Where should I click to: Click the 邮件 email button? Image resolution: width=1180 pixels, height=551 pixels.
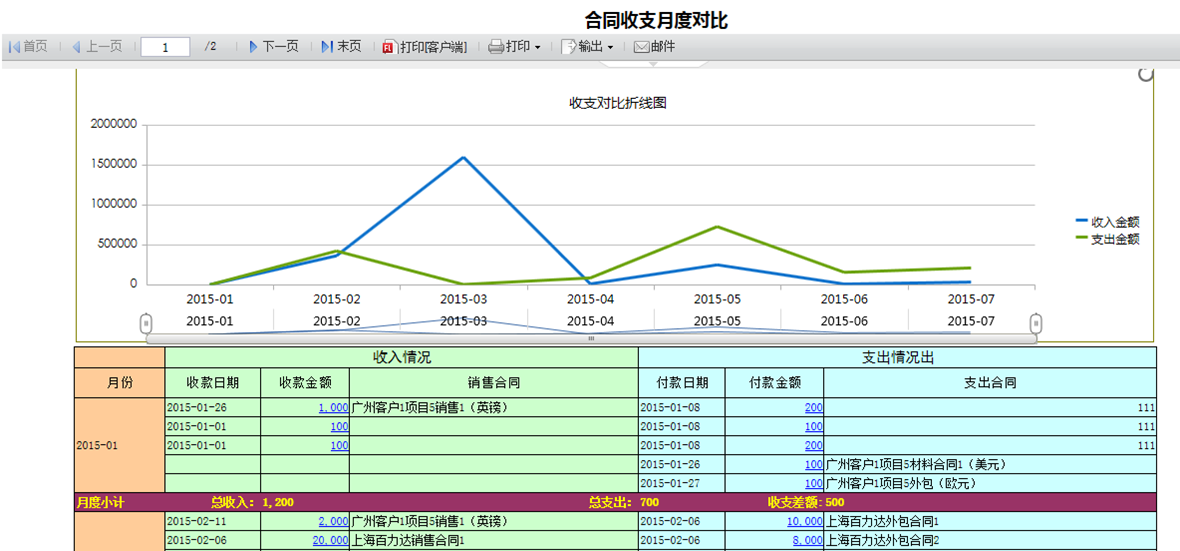[x=655, y=47]
